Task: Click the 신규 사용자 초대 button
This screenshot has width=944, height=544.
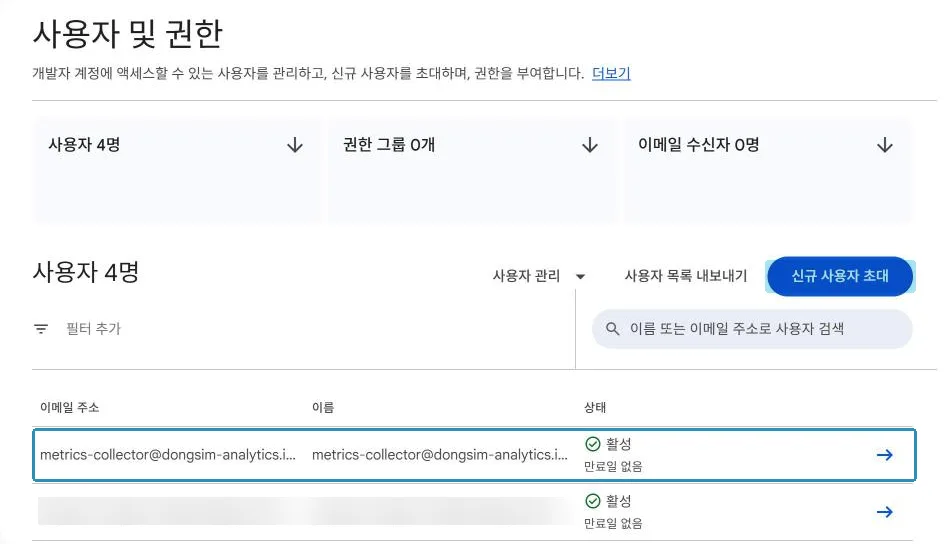Action: pos(840,276)
